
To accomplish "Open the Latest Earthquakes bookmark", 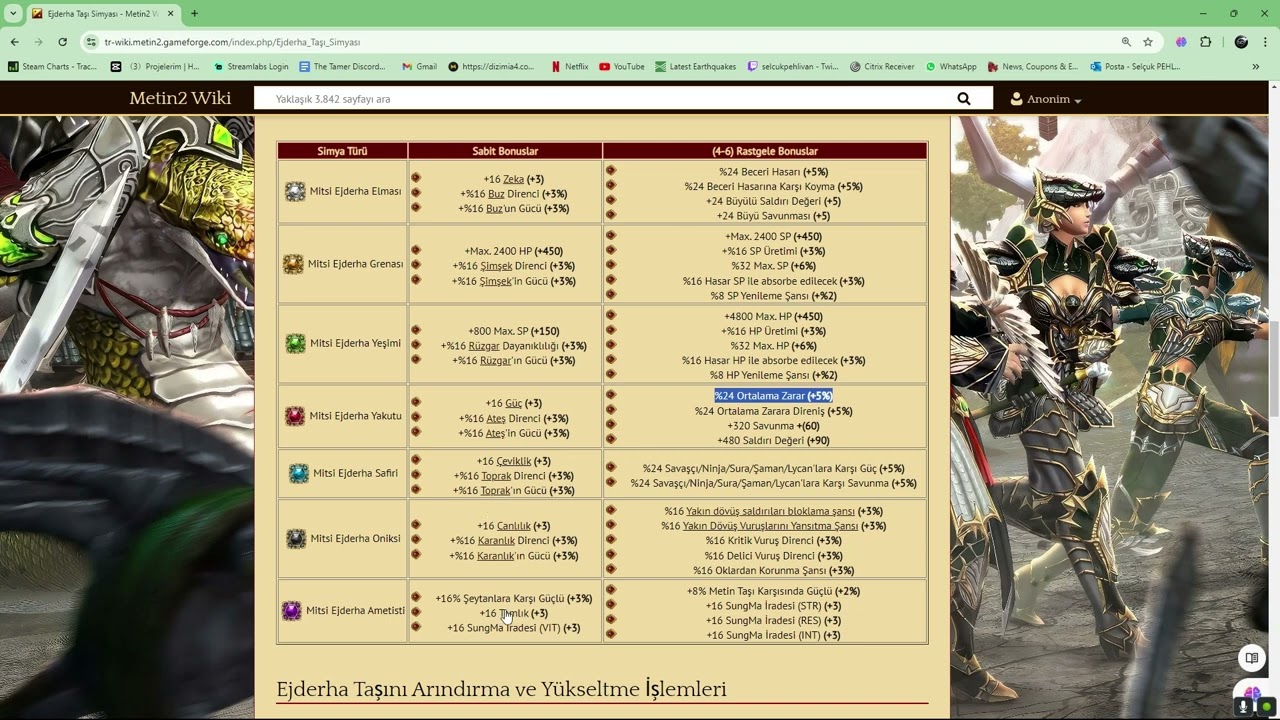I will [695, 67].
